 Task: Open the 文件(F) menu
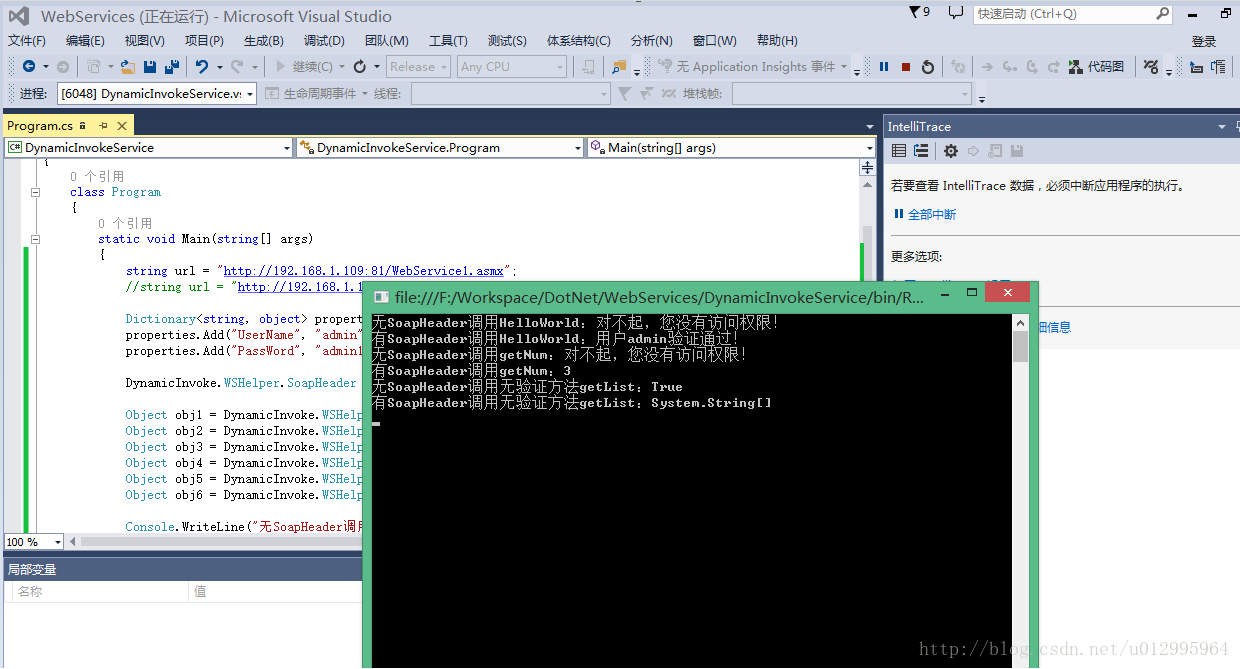click(27, 40)
